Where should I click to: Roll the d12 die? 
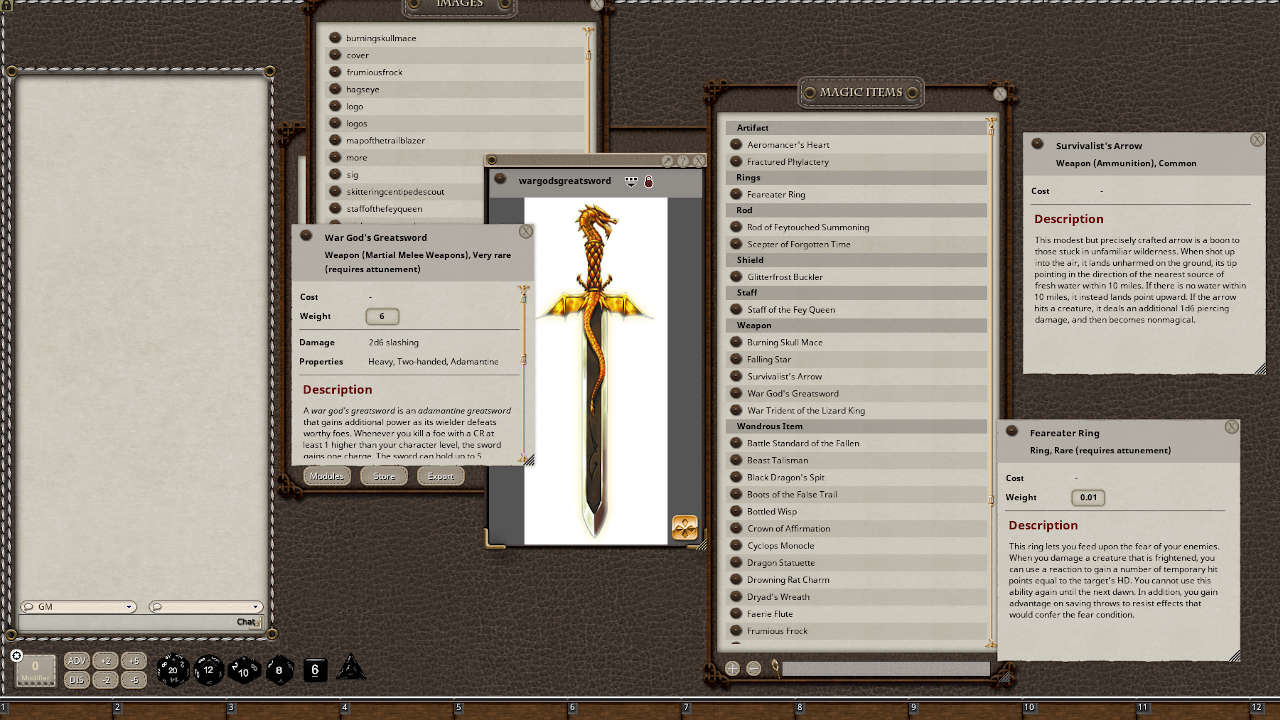(208, 670)
